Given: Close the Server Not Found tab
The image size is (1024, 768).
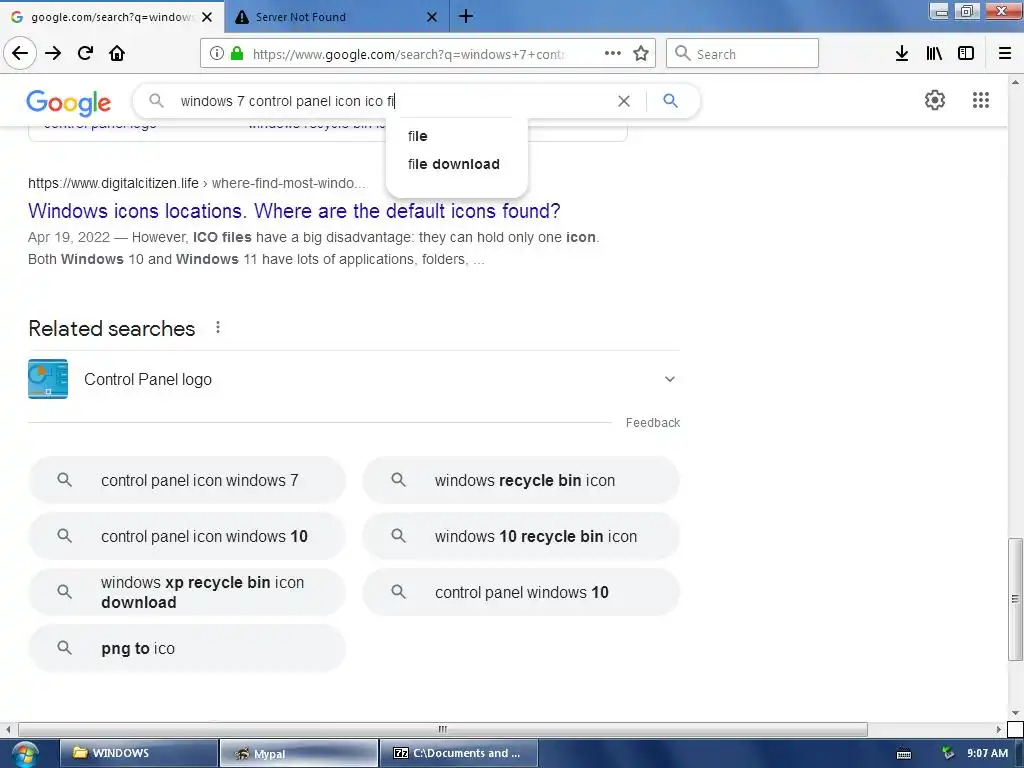Looking at the screenshot, I should [x=432, y=17].
